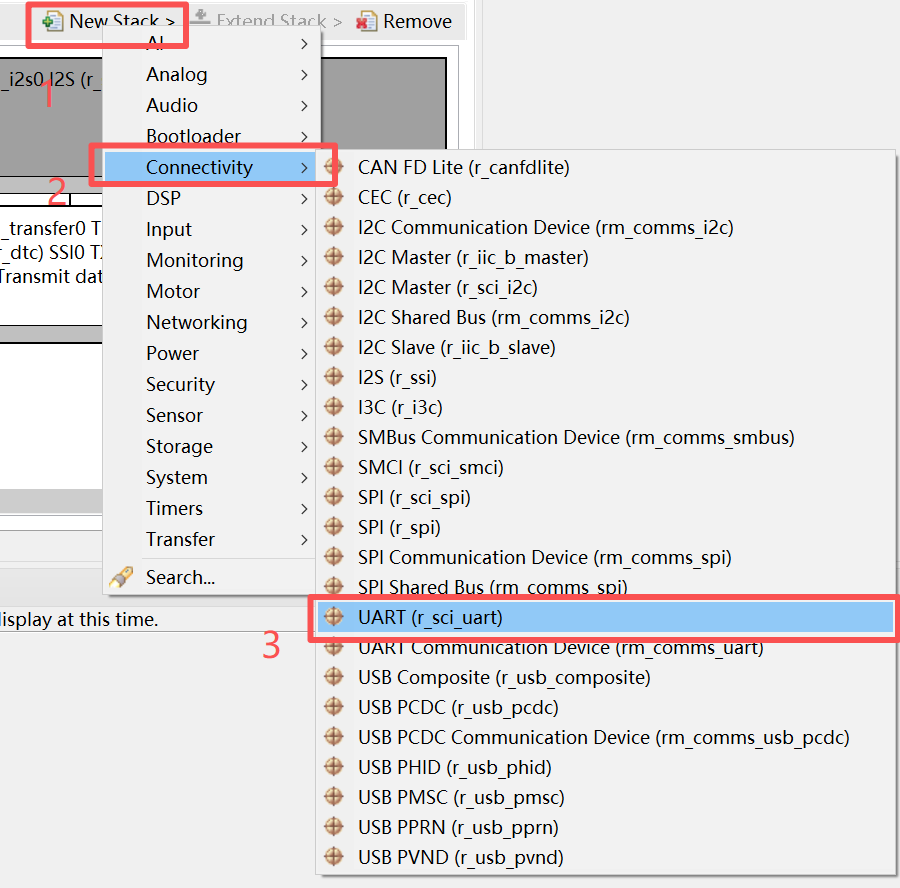Choose SPI (r_sci_spi) from the list

click(606, 497)
